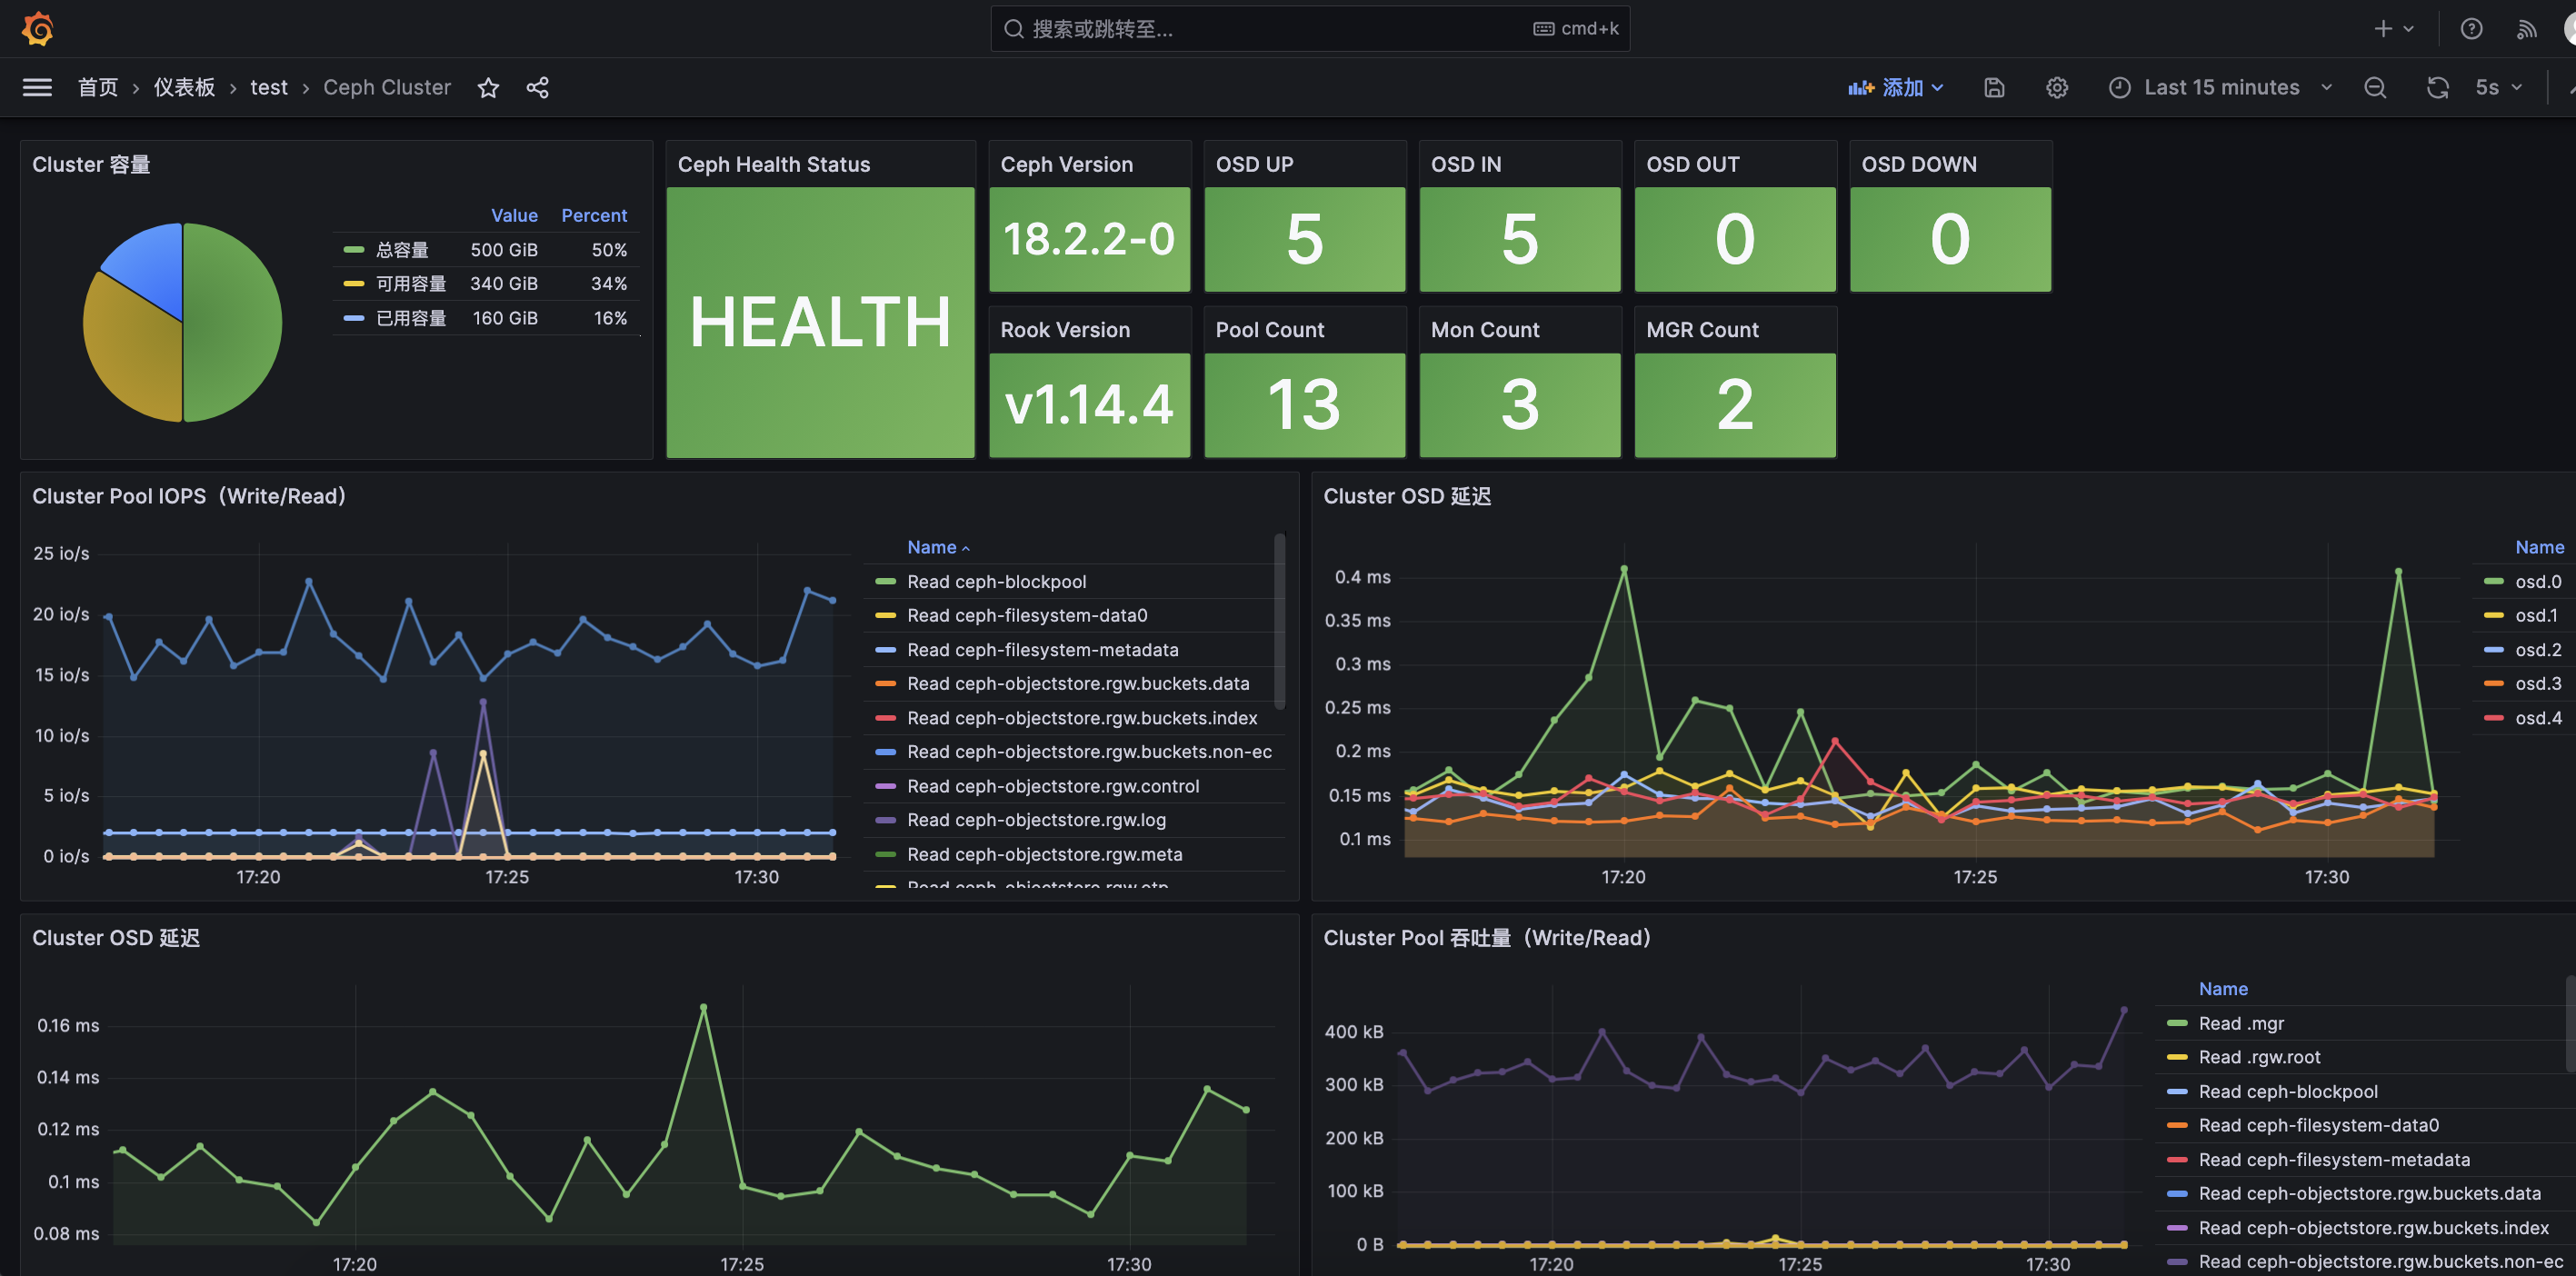Click the refresh dashboard icon
The image size is (2576, 1276).
[2437, 88]
